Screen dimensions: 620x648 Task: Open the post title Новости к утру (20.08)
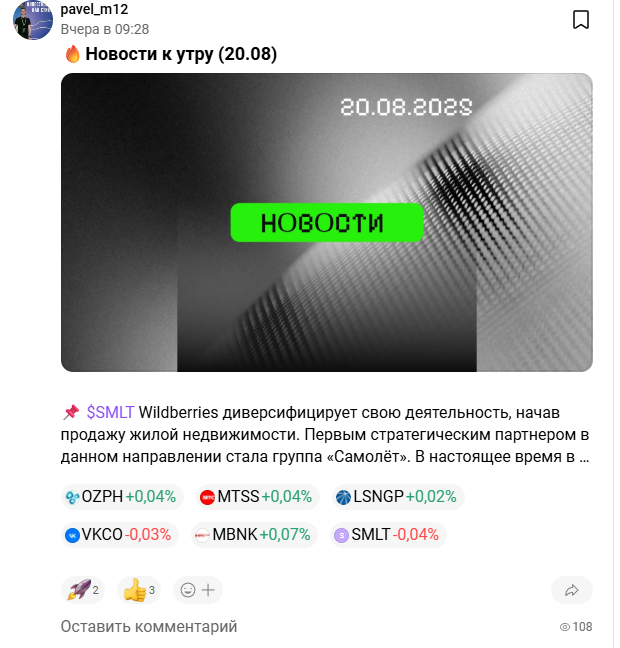[181, 54]
